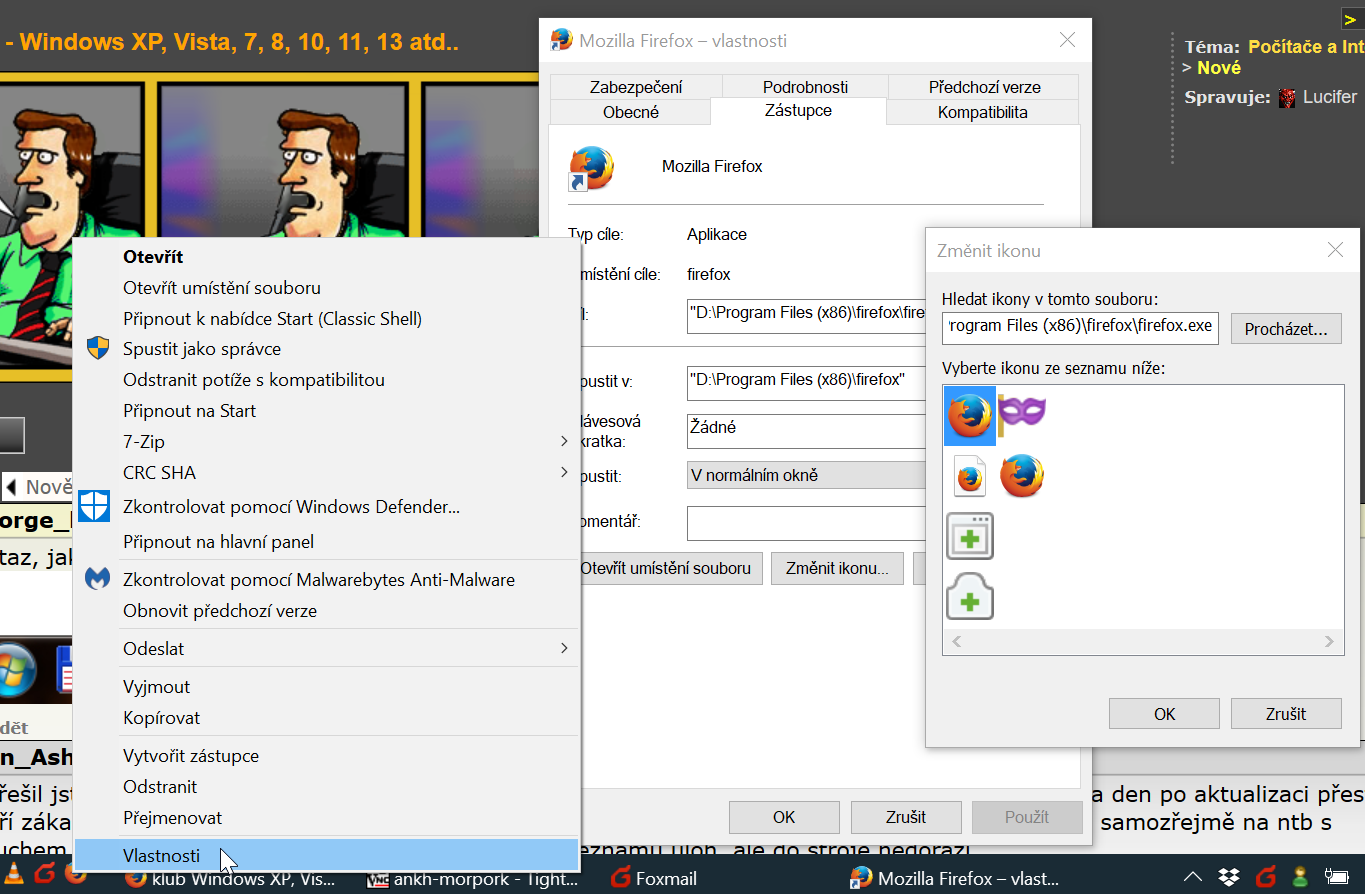Switch to klub Windows XP Firefox taskbar button
The image size is (1365, 894).
pos(230,878)
